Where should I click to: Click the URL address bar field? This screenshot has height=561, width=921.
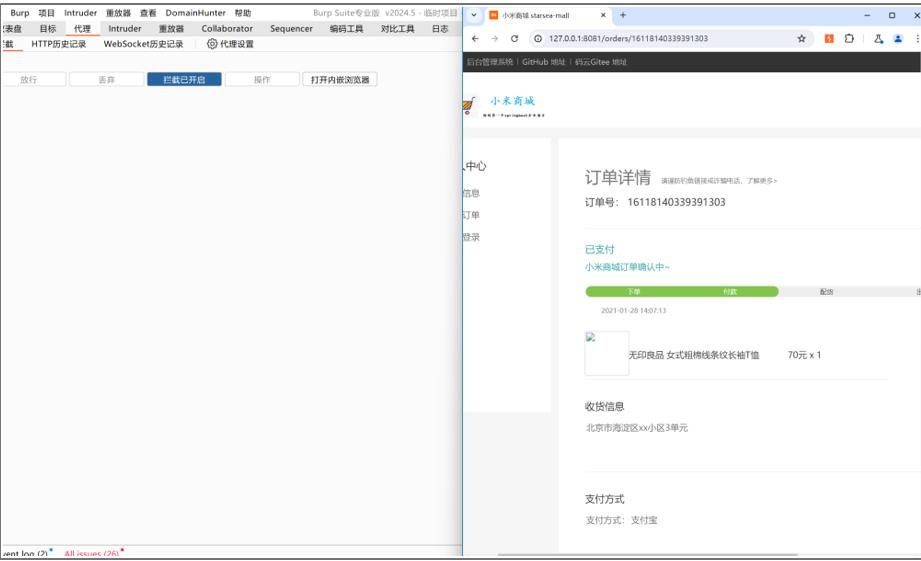[x=660, y=39]
